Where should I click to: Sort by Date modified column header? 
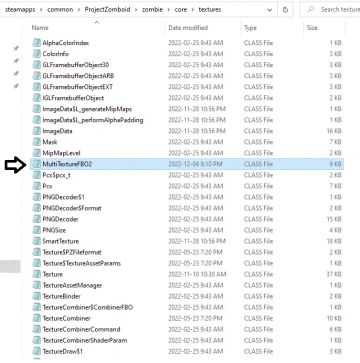coord(188,28)
